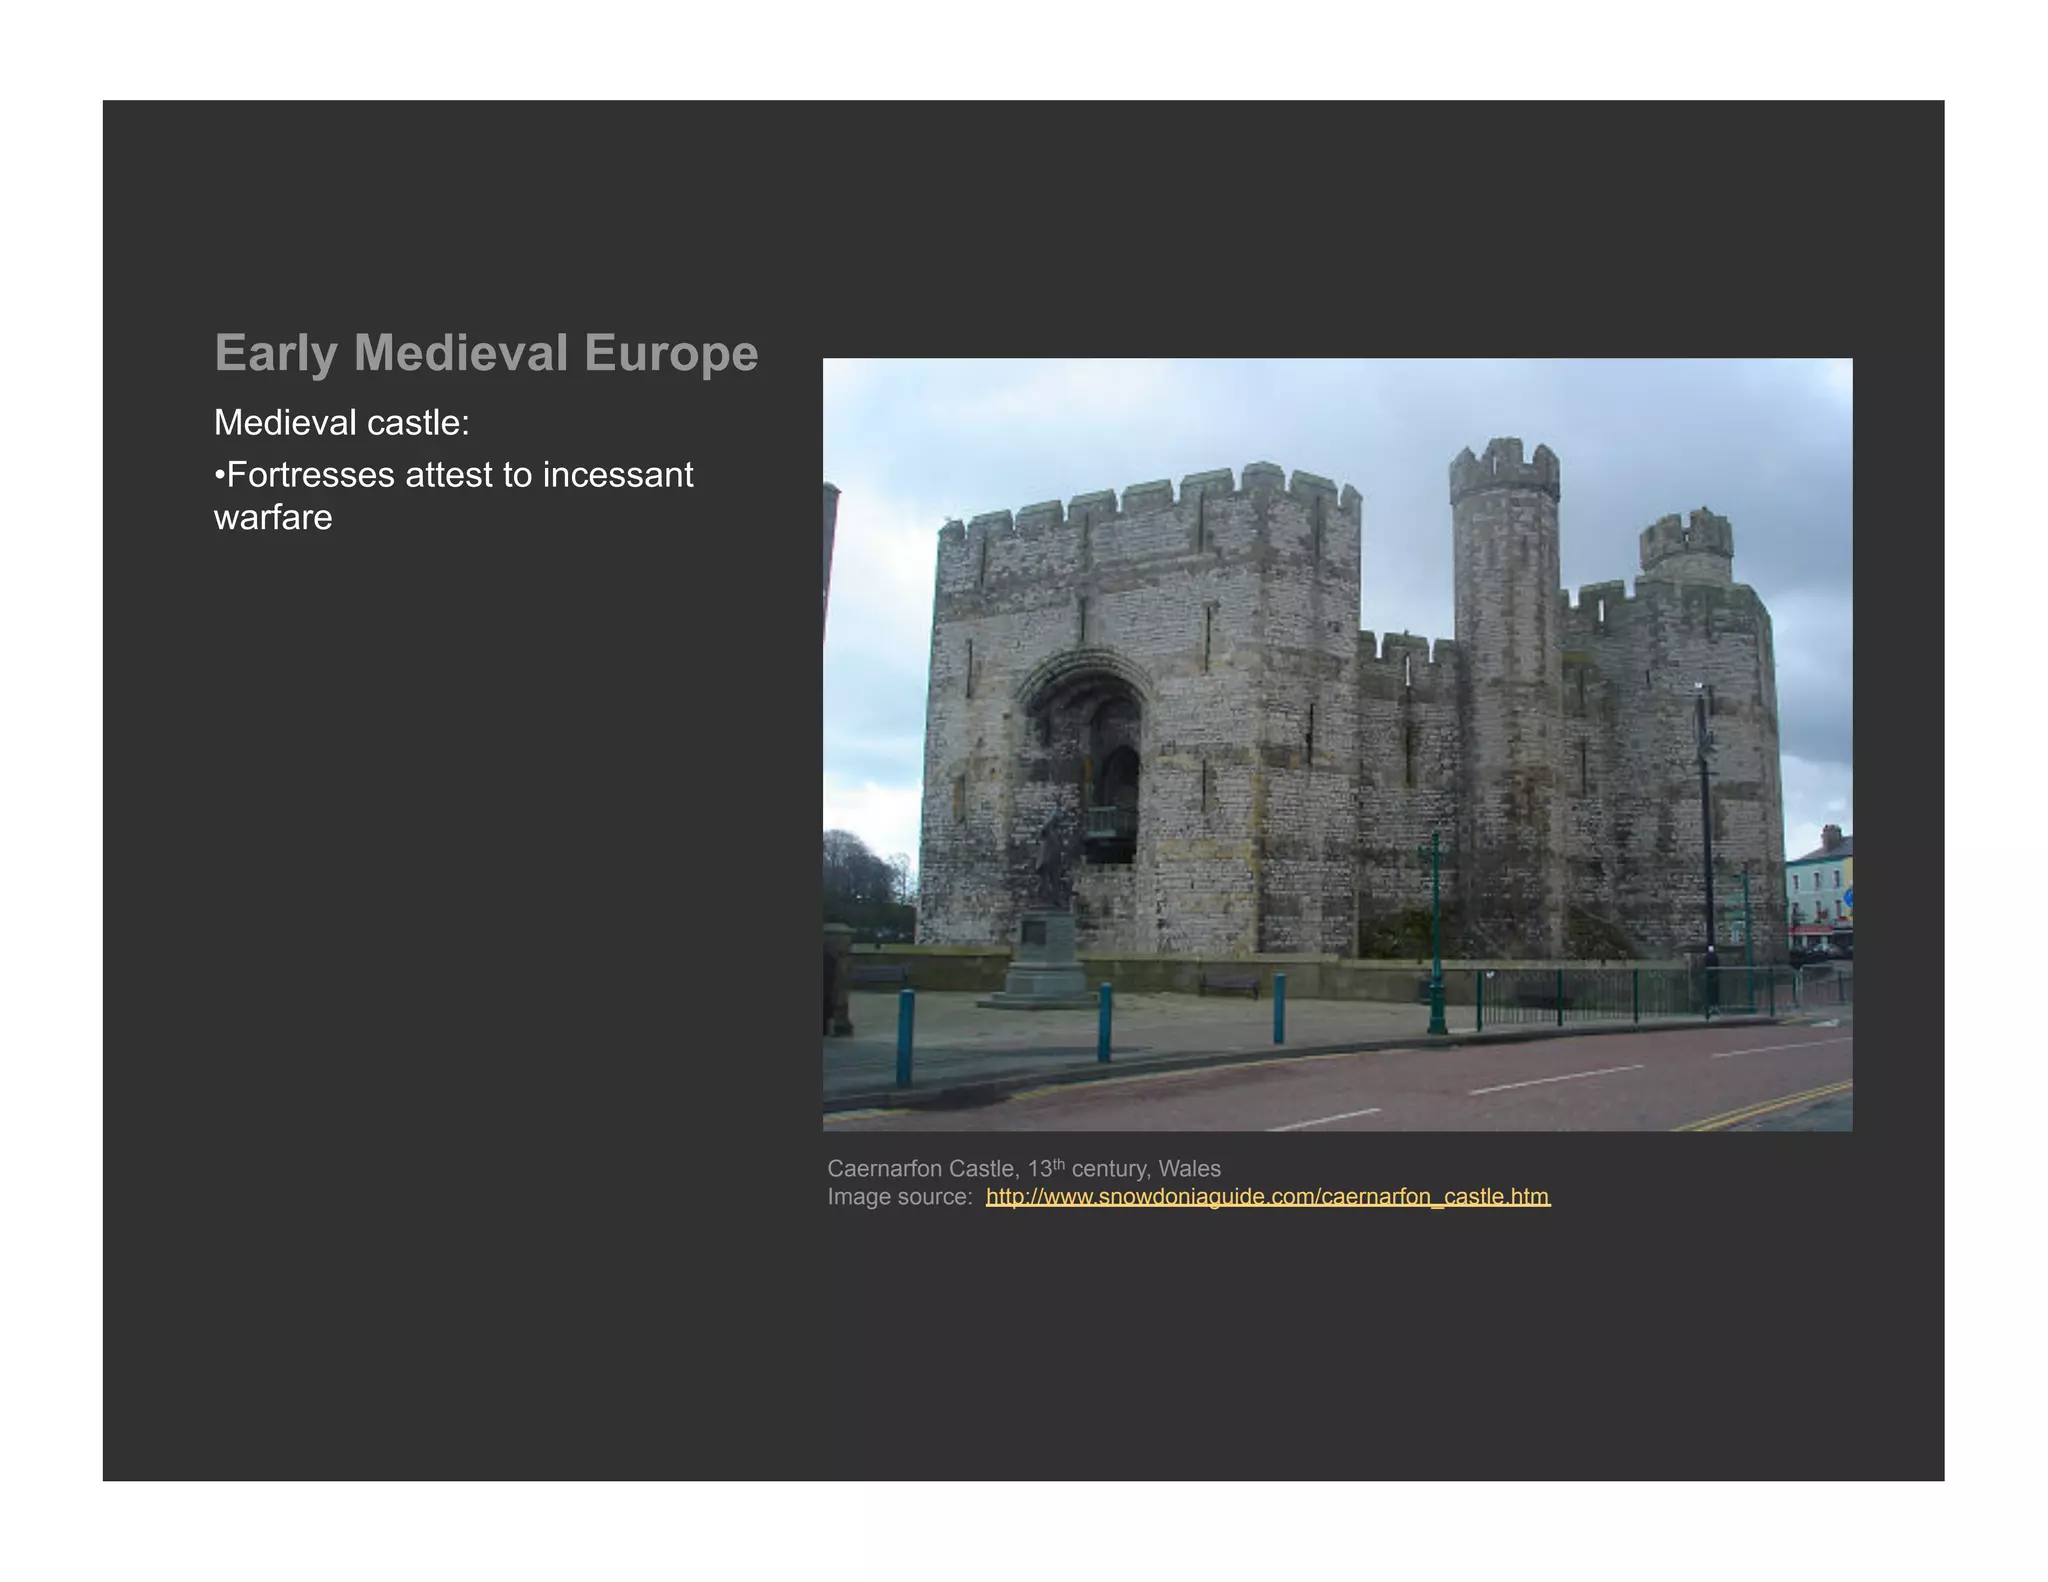This screenshot has height=1582, width=2048.
Task: Open the snowdoniaguide.com caernarfon_castle link
Action: [x=1267, y=1197]
